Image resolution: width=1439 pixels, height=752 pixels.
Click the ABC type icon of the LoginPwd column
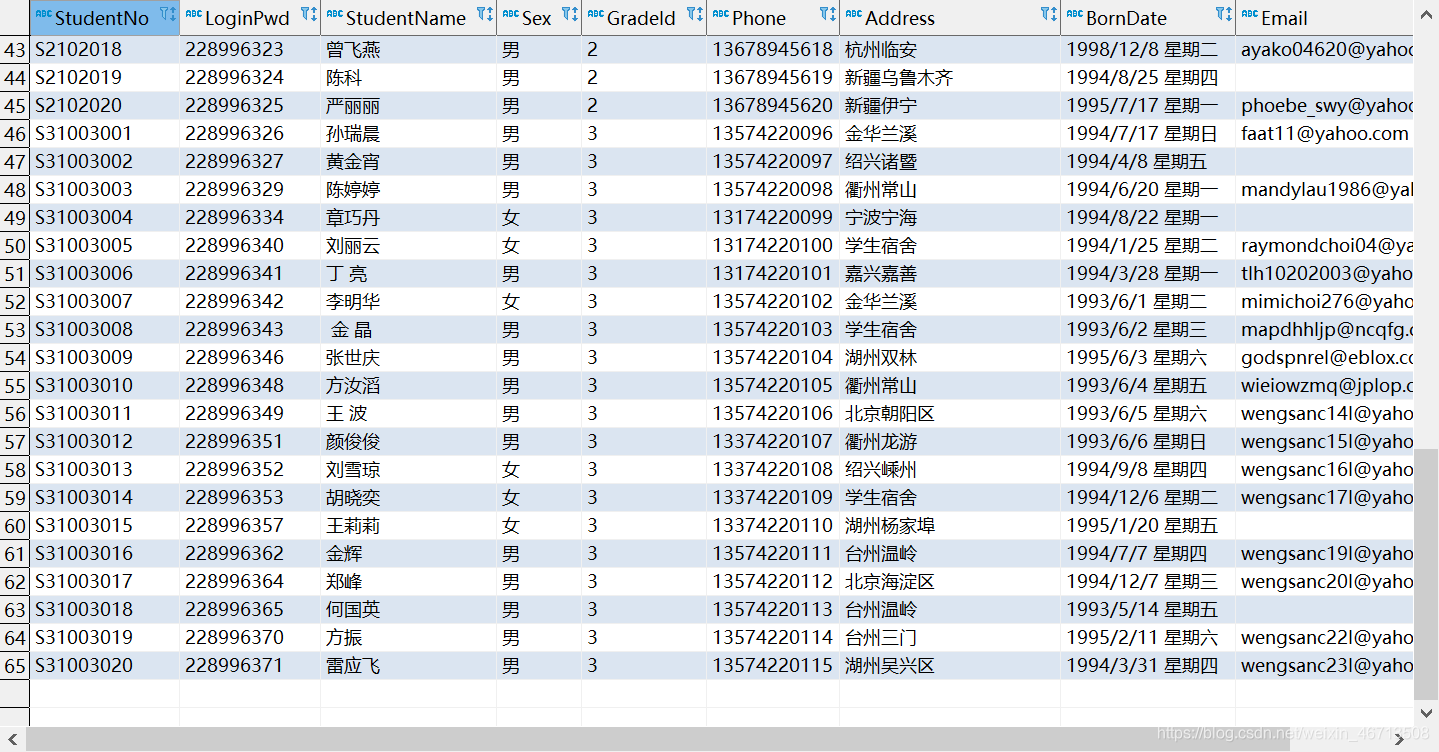[193, 15]
